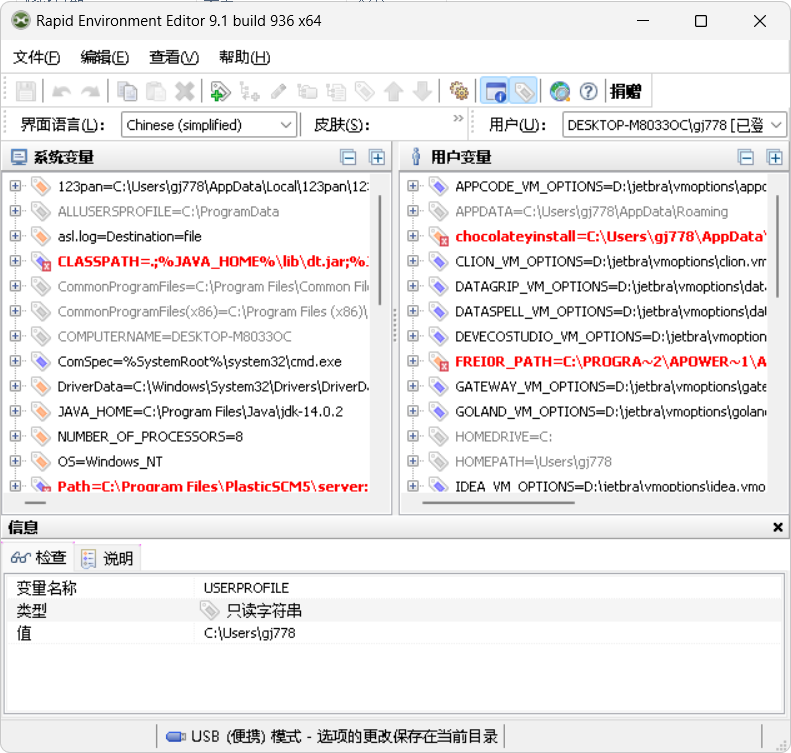Select the OS=Windows_NT variable
Viewport: 791px width, 753px height.
(x=110, y=461)
